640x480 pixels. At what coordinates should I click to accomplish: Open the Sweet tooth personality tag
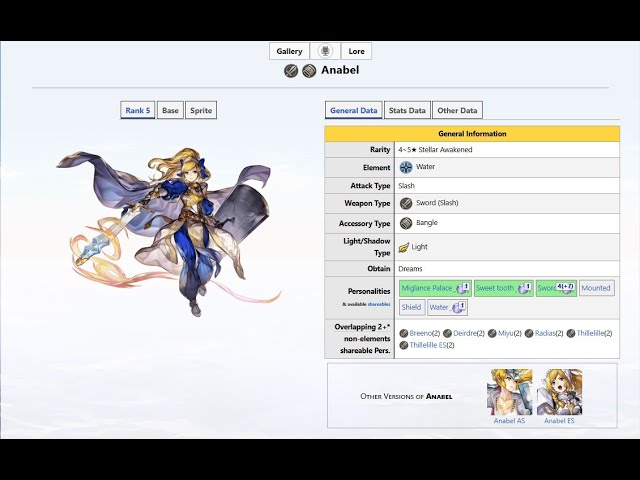click(x=504, y=288)
